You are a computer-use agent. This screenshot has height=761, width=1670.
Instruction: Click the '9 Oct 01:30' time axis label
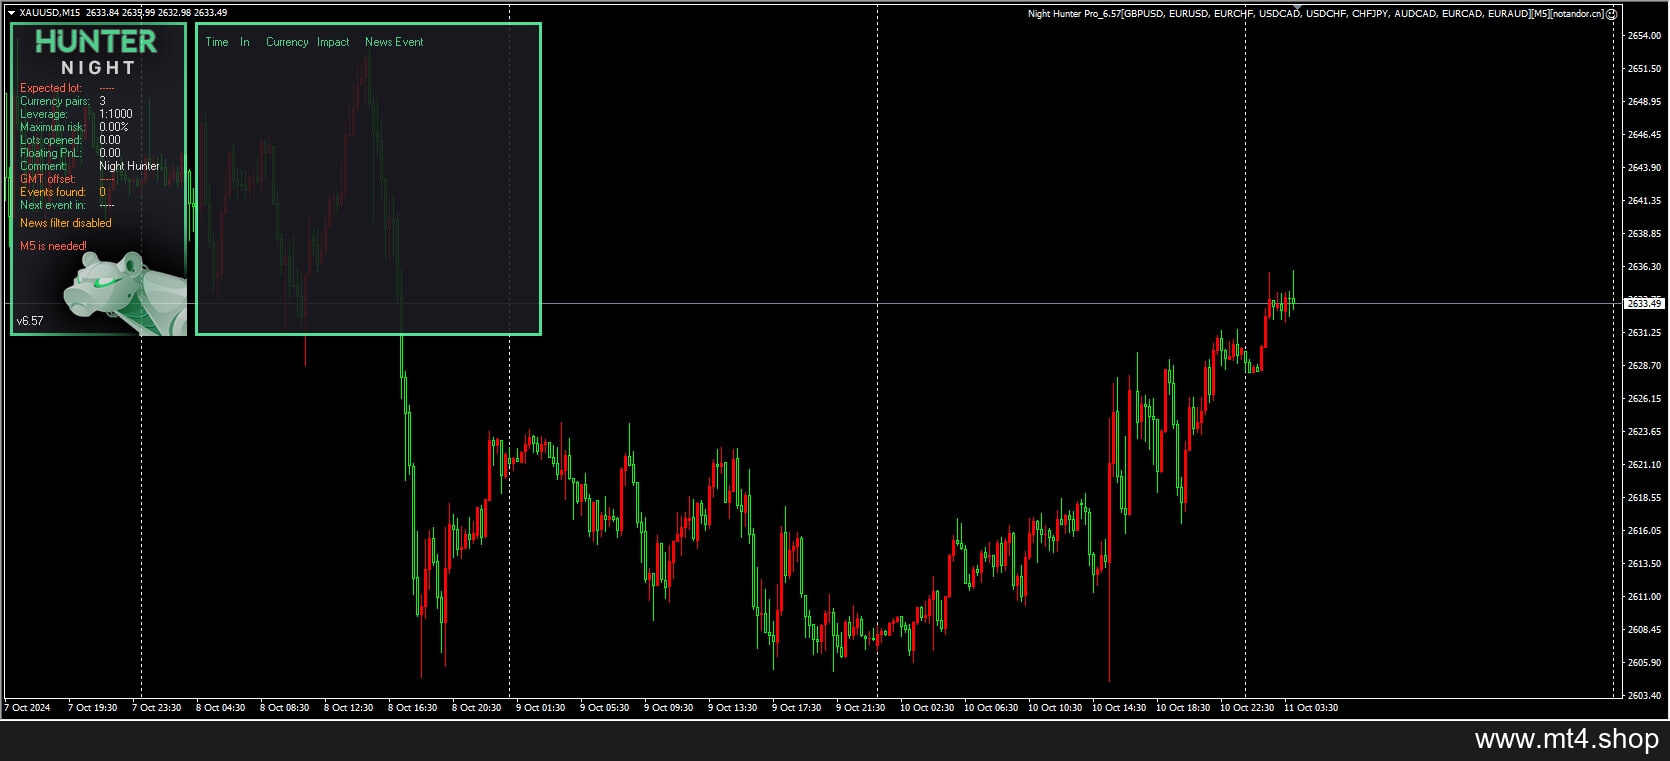click(540, 708)
